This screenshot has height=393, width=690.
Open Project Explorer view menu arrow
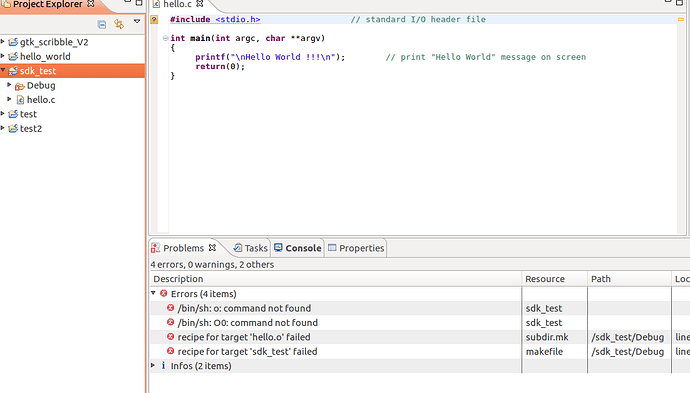[x=137, y=21]
